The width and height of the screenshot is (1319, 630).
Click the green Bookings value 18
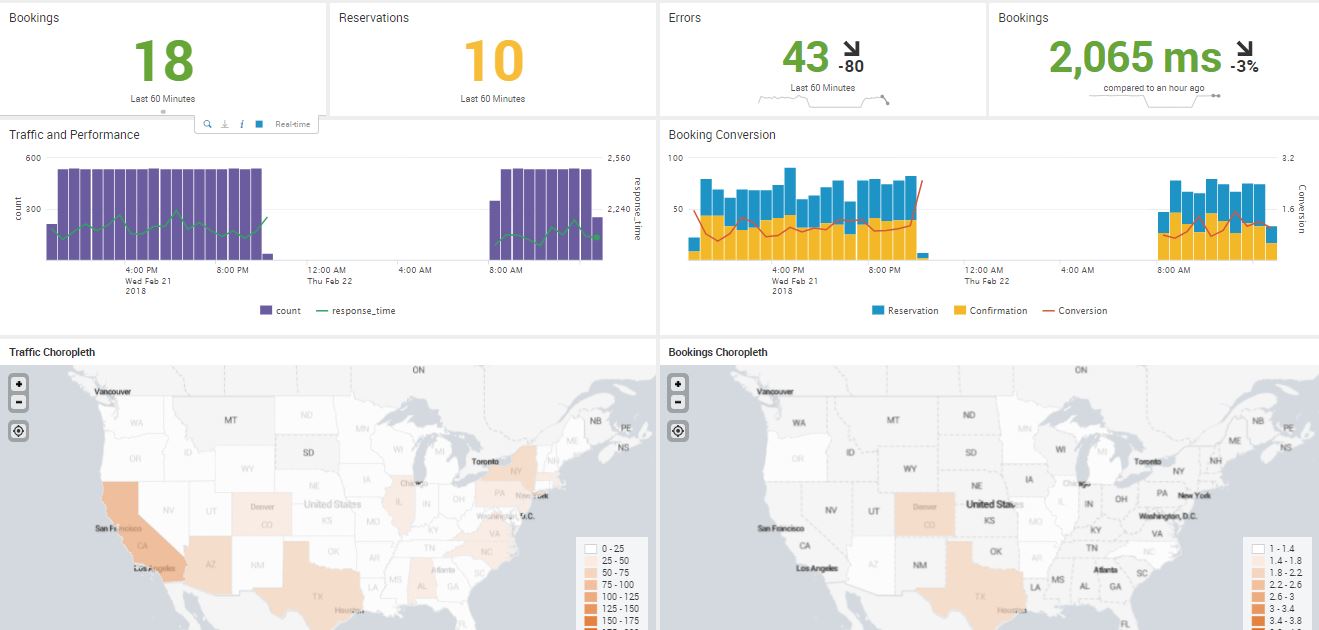[163, 60]
